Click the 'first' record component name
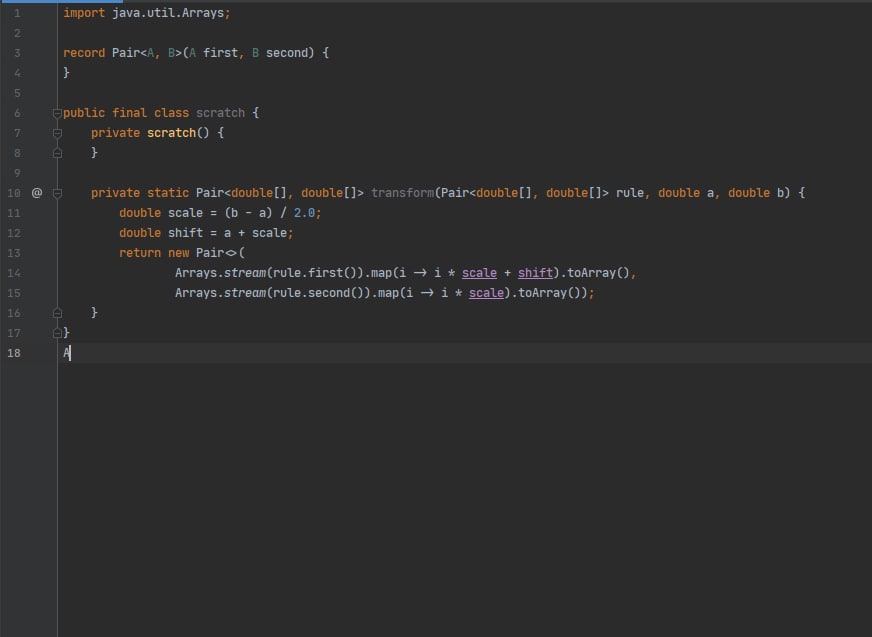The image size is (872, 637). click(220, 53)
